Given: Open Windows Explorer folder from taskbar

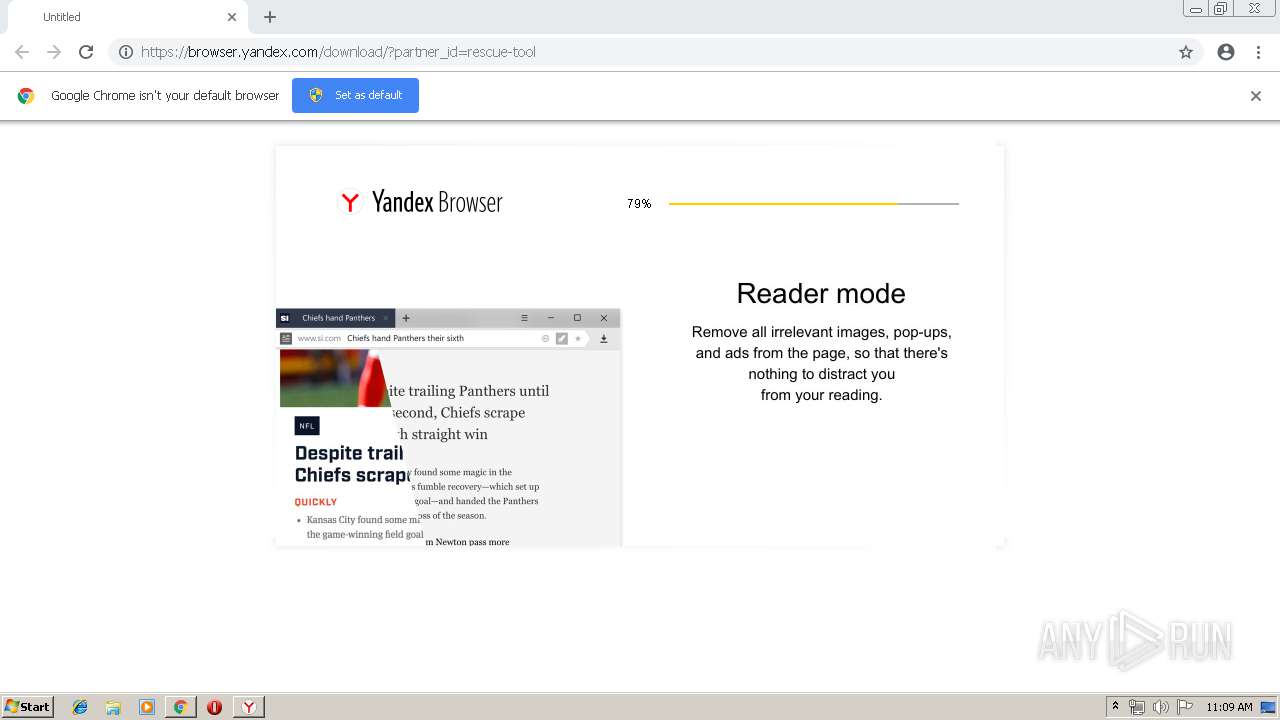Looking at the screenshot, I should [113, 707].
